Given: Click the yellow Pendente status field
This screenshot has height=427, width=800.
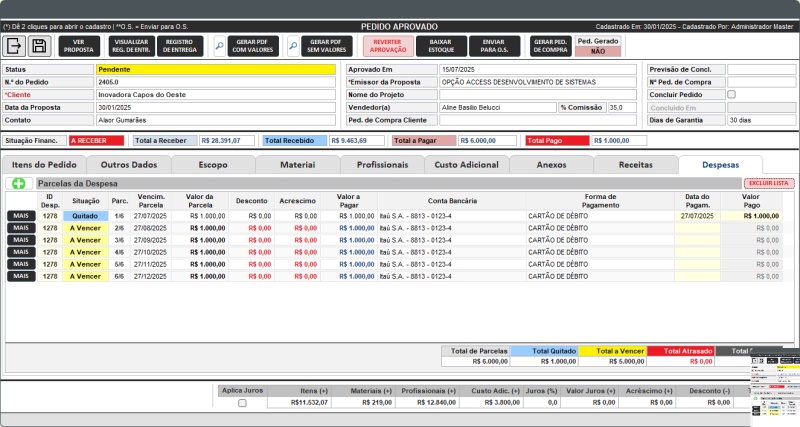Looking at the screenshot, I should tap(215, 69).
